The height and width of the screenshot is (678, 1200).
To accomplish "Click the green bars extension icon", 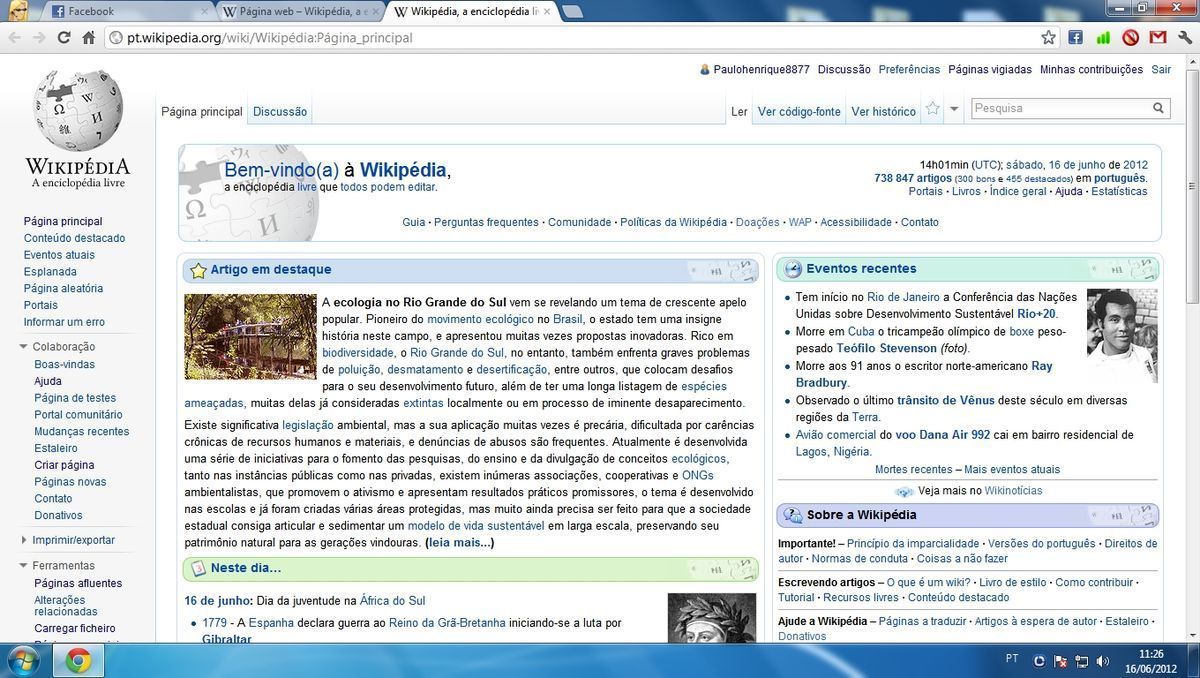I will pyautogui.click(x=1103, y=37).
